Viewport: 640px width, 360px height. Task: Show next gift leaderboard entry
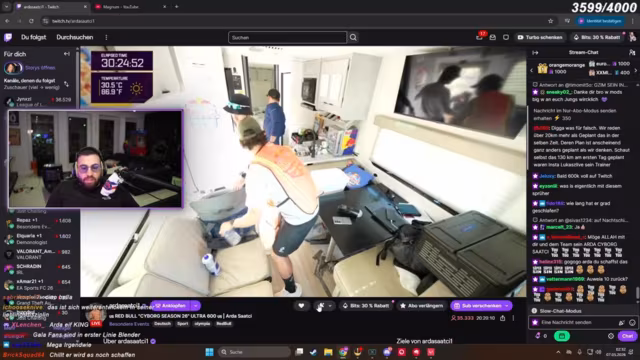(636, 70)
